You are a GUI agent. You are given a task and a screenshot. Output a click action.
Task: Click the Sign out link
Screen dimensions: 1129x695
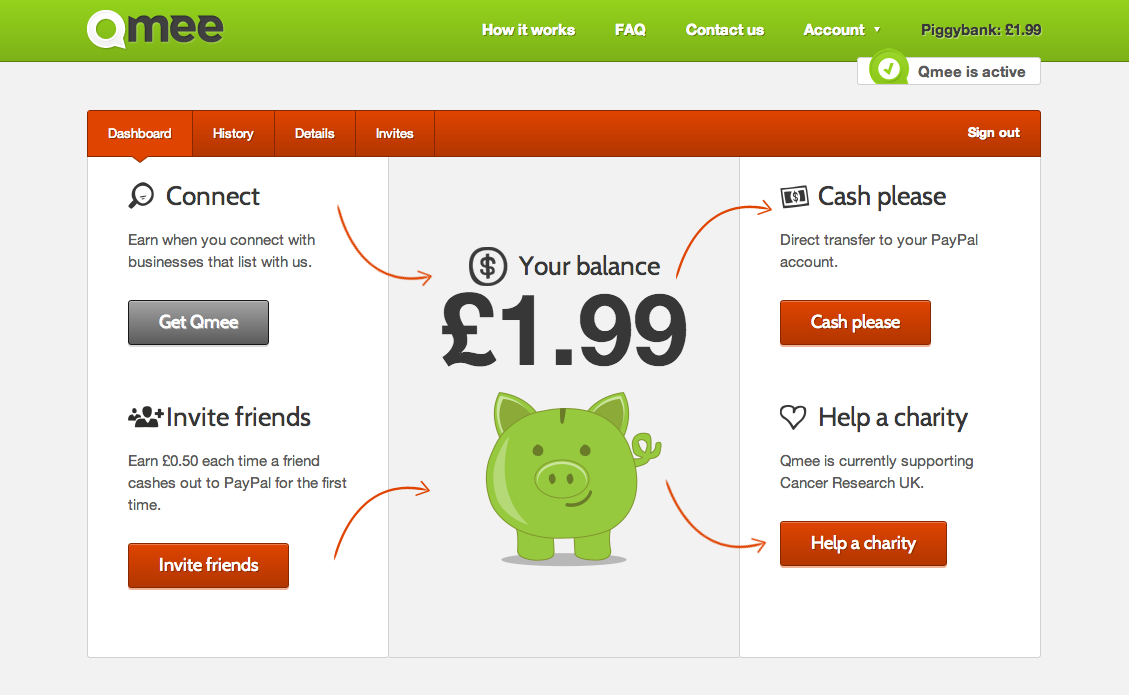(x=993, y=133)
